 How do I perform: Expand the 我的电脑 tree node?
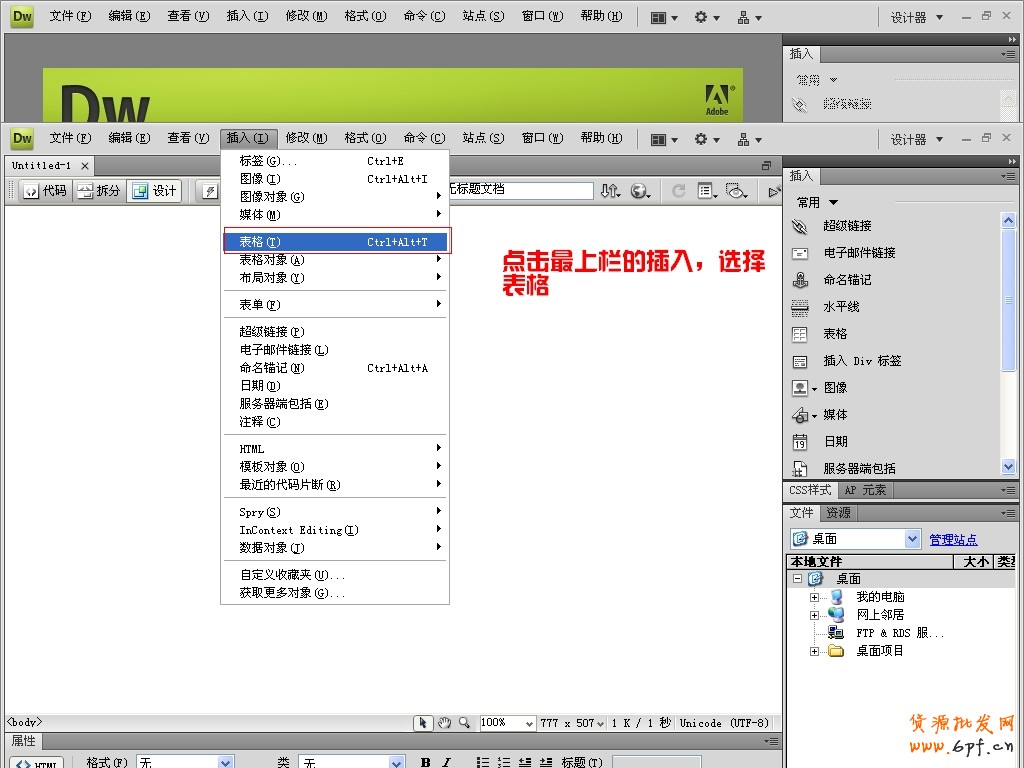coord(816,597)
